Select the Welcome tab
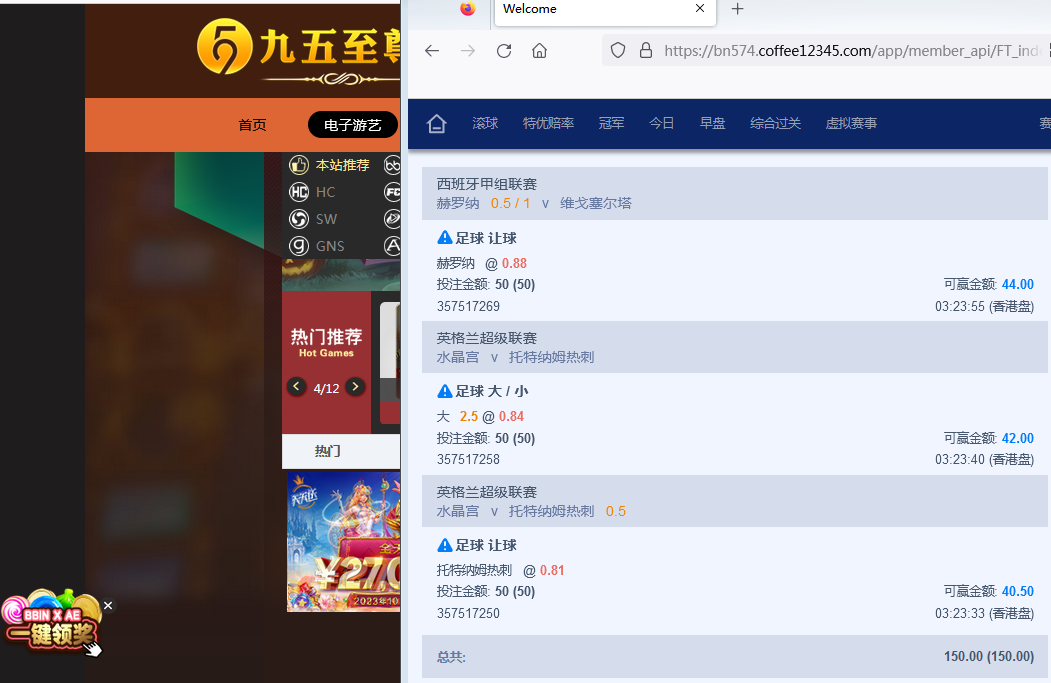The image size is (1051, 683). [605, 11]
